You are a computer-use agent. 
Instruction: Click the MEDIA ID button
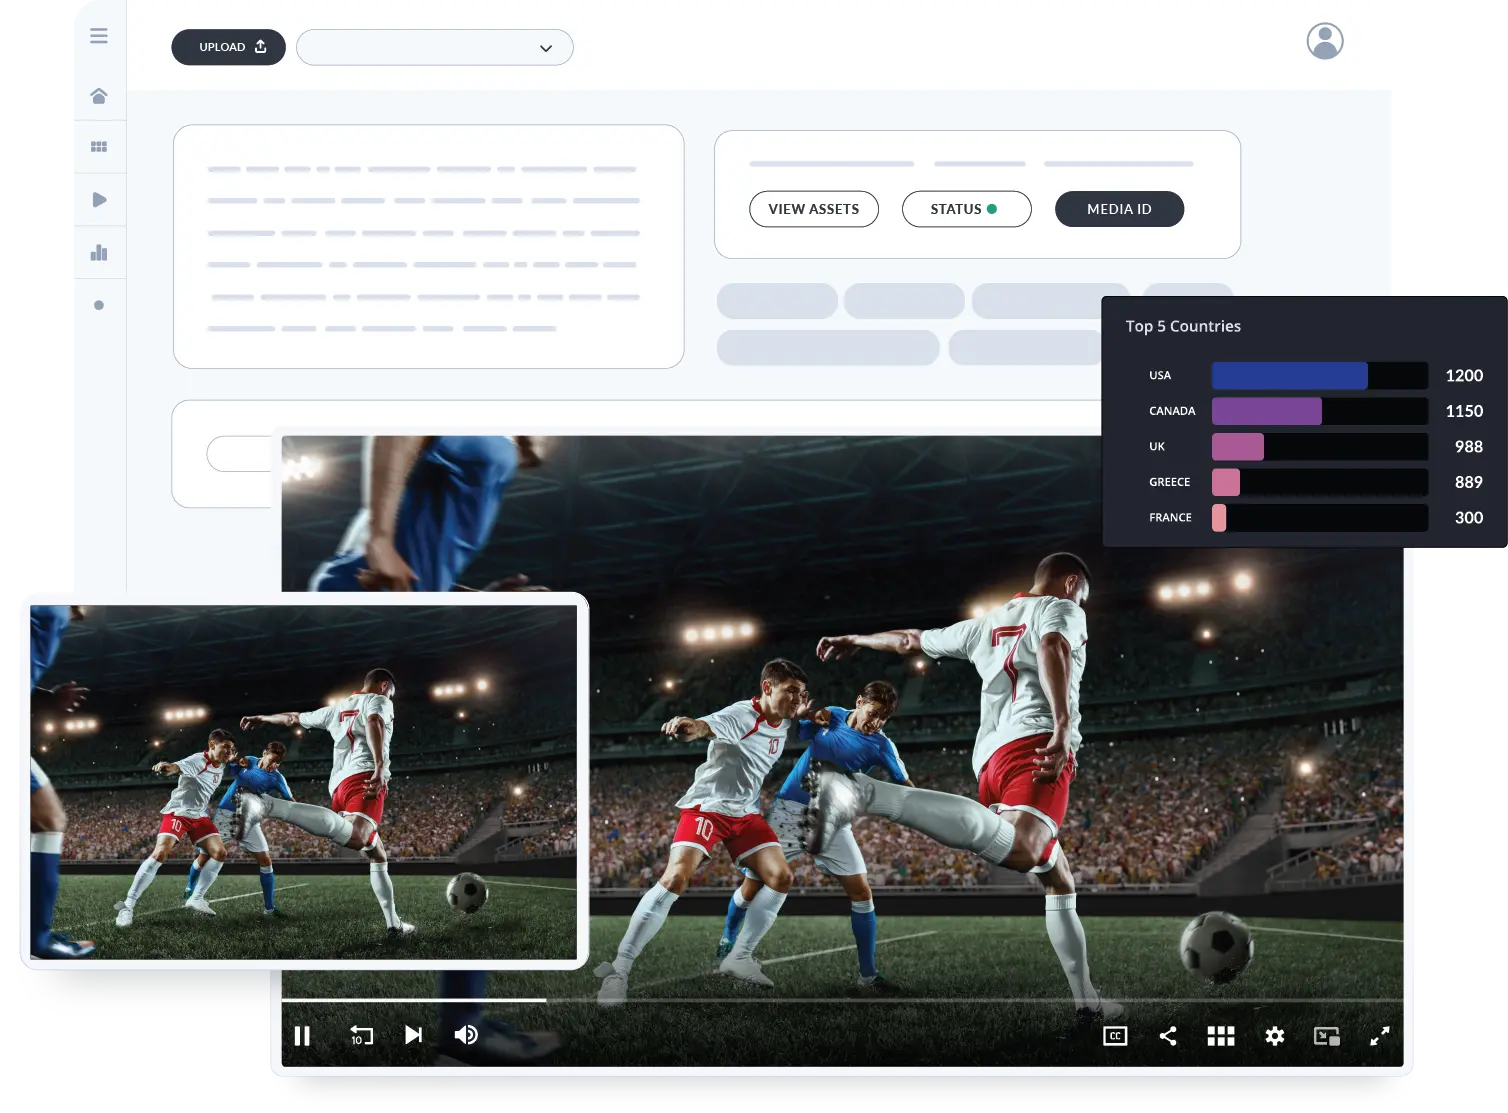pos(1119,209)
